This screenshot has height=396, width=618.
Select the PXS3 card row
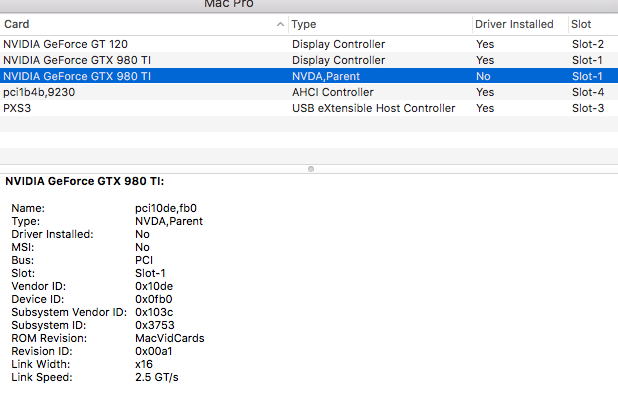pos(309,108)
